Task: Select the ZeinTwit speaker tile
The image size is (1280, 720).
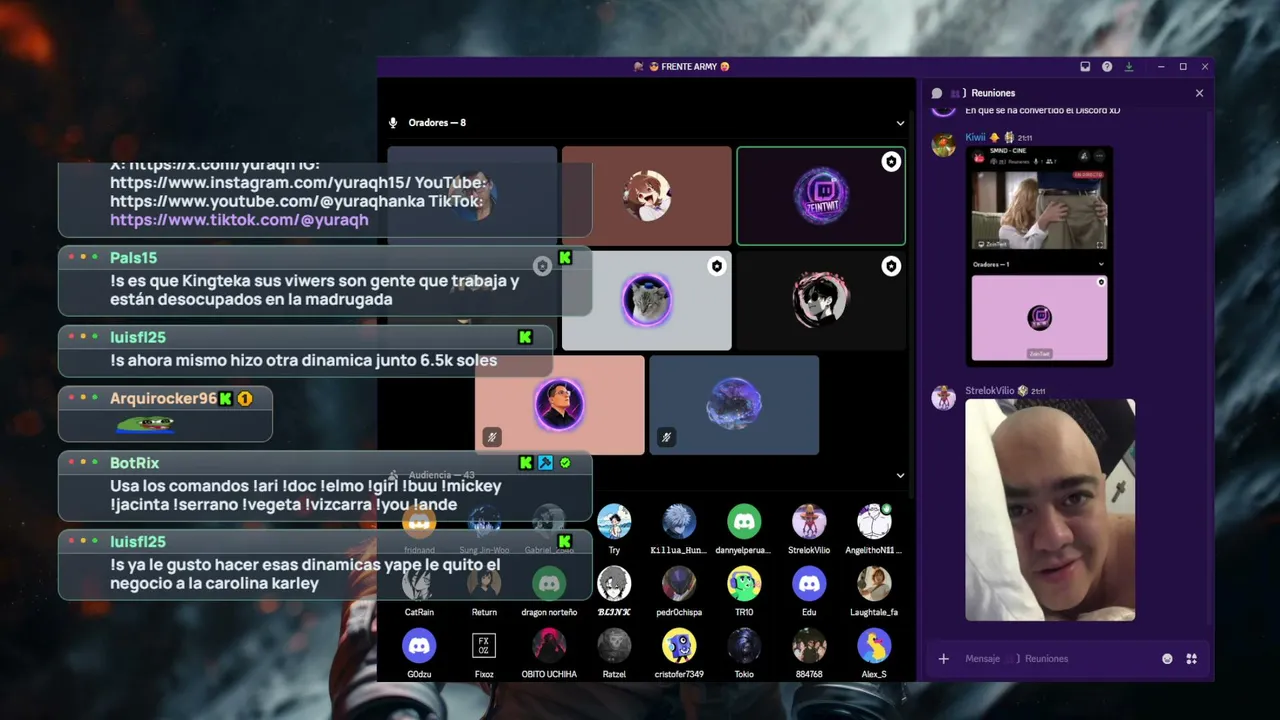Action: [x=821, y=196]
